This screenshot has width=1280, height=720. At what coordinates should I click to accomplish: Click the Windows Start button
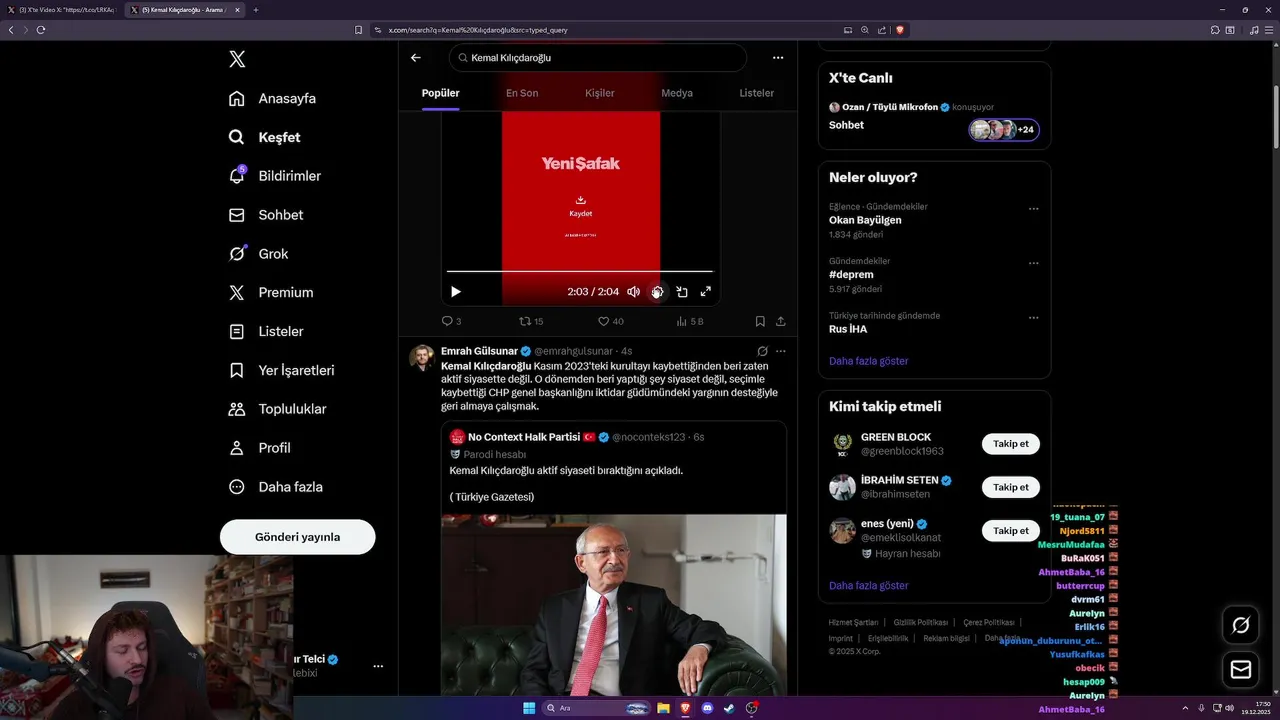(529, 708)
